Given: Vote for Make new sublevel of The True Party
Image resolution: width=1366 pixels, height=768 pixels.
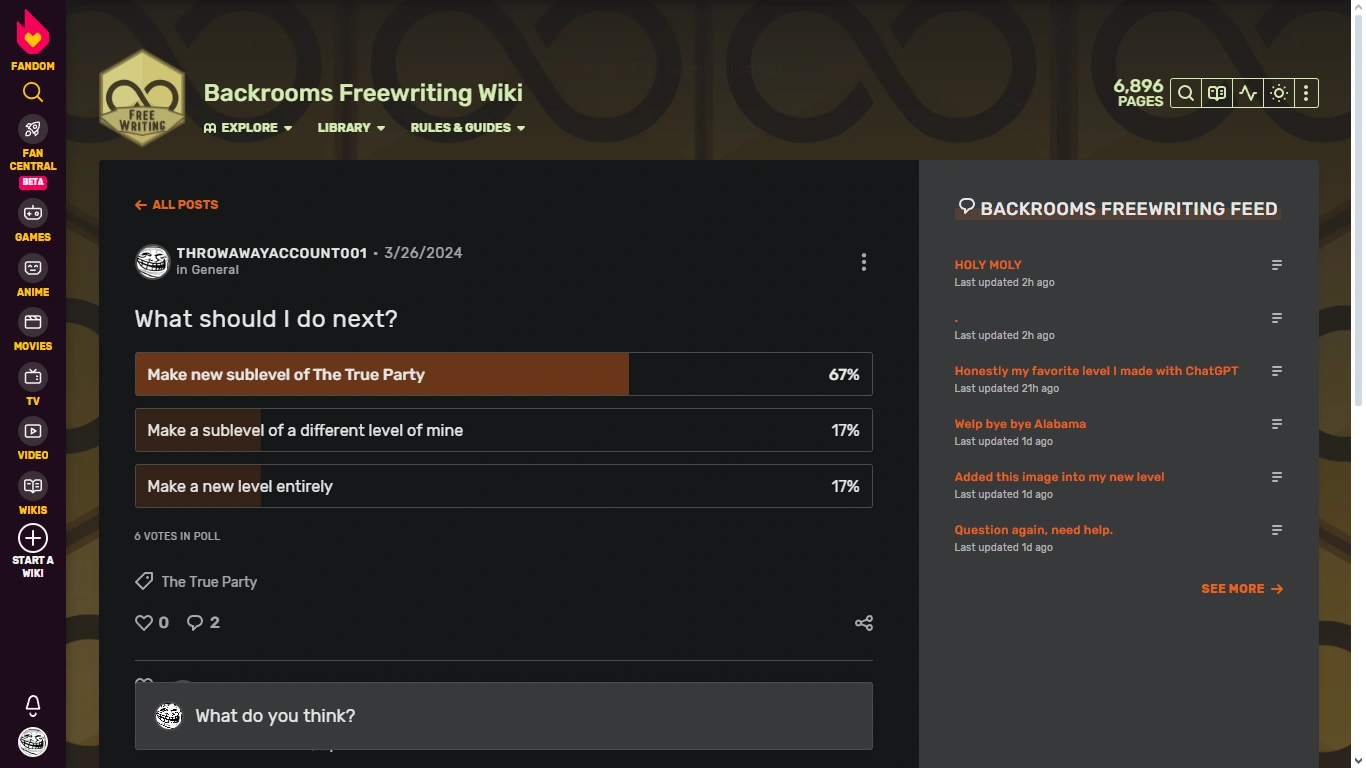Looking at the screenshot, I should click(503, 374).
